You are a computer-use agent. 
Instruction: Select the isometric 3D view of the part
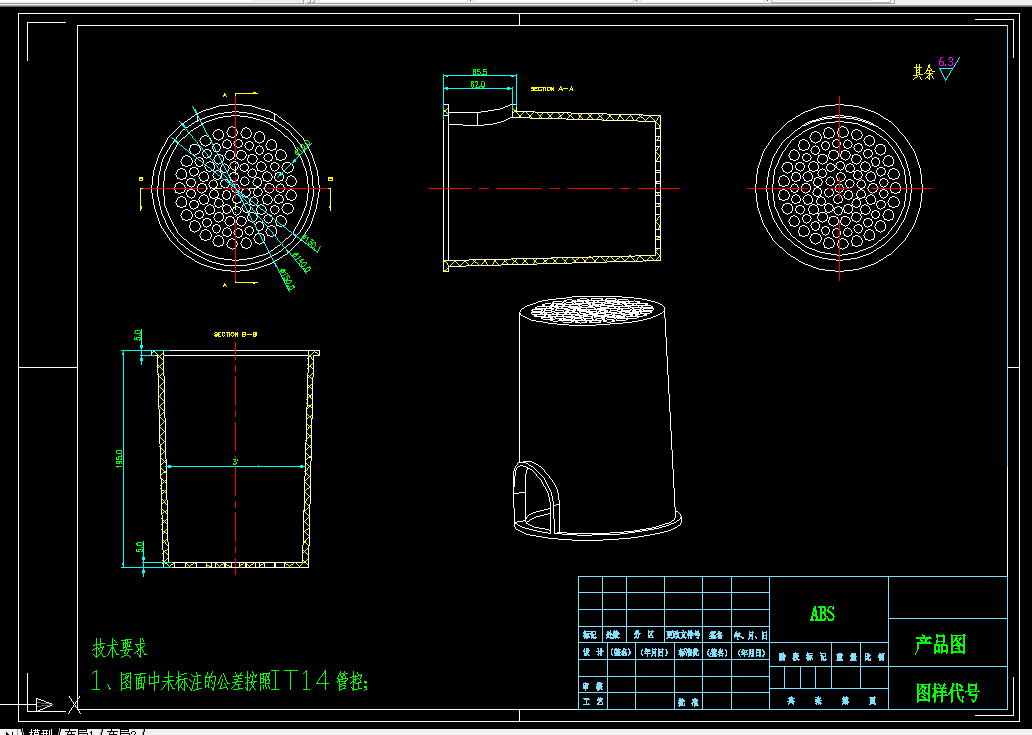pos(596,418)
